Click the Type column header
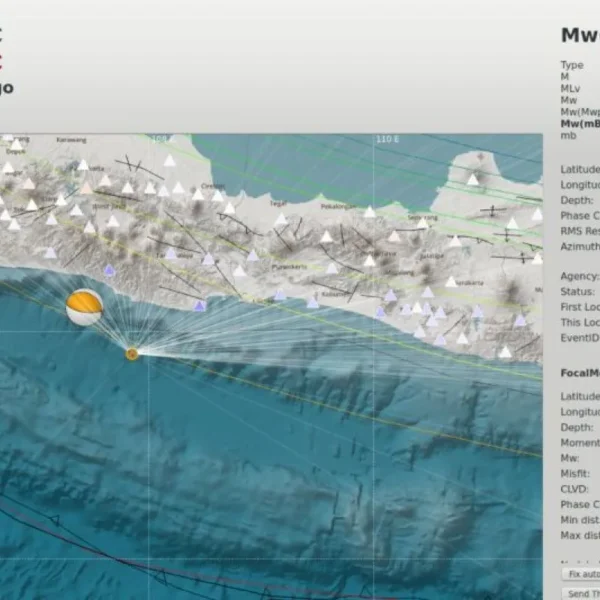Screen dimensions: 600x600 coord(572,65)
